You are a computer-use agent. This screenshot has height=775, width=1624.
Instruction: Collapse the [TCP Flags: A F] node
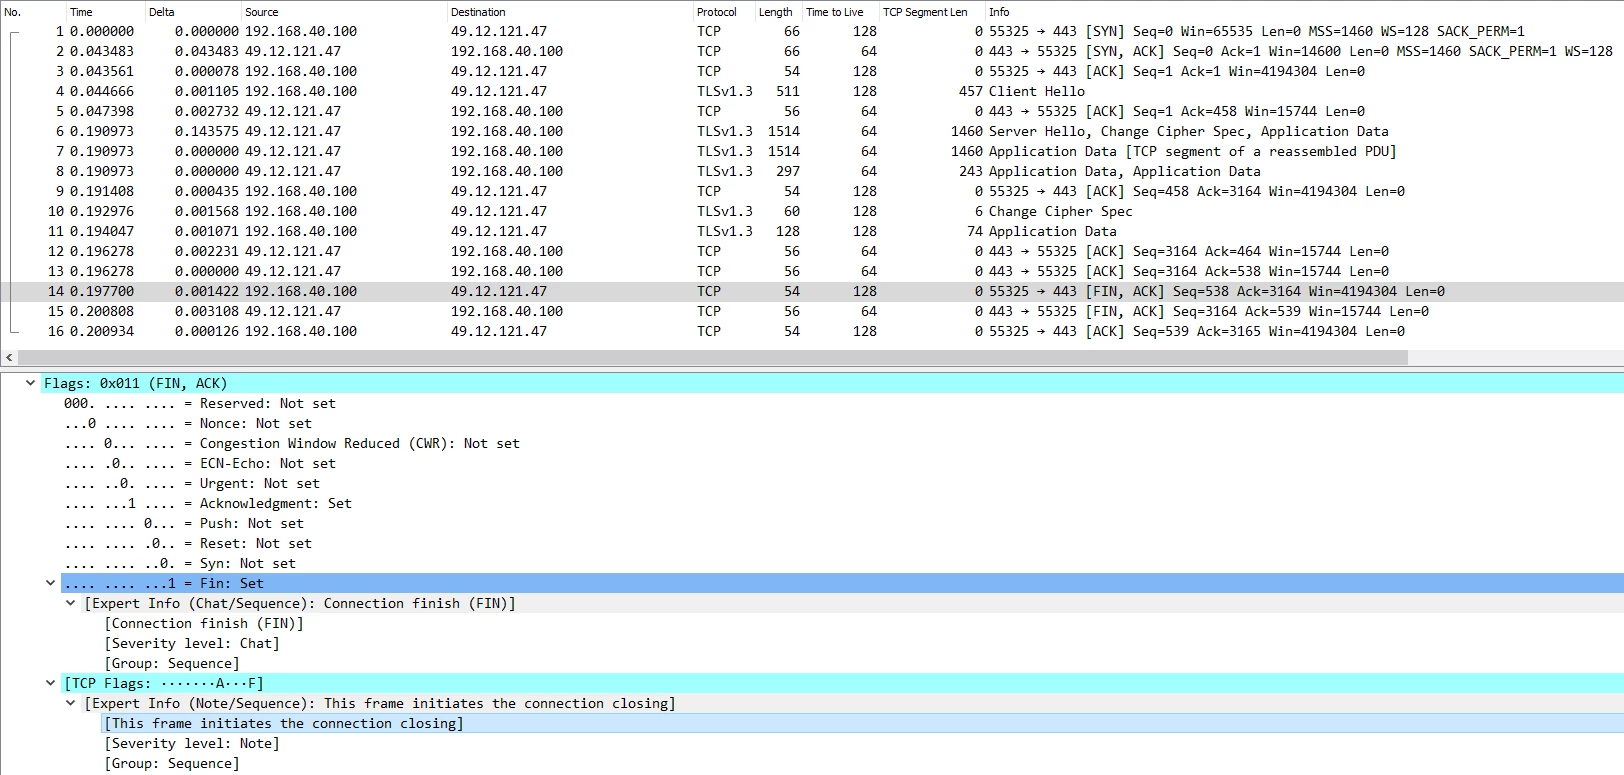click(x=50, y=683)
